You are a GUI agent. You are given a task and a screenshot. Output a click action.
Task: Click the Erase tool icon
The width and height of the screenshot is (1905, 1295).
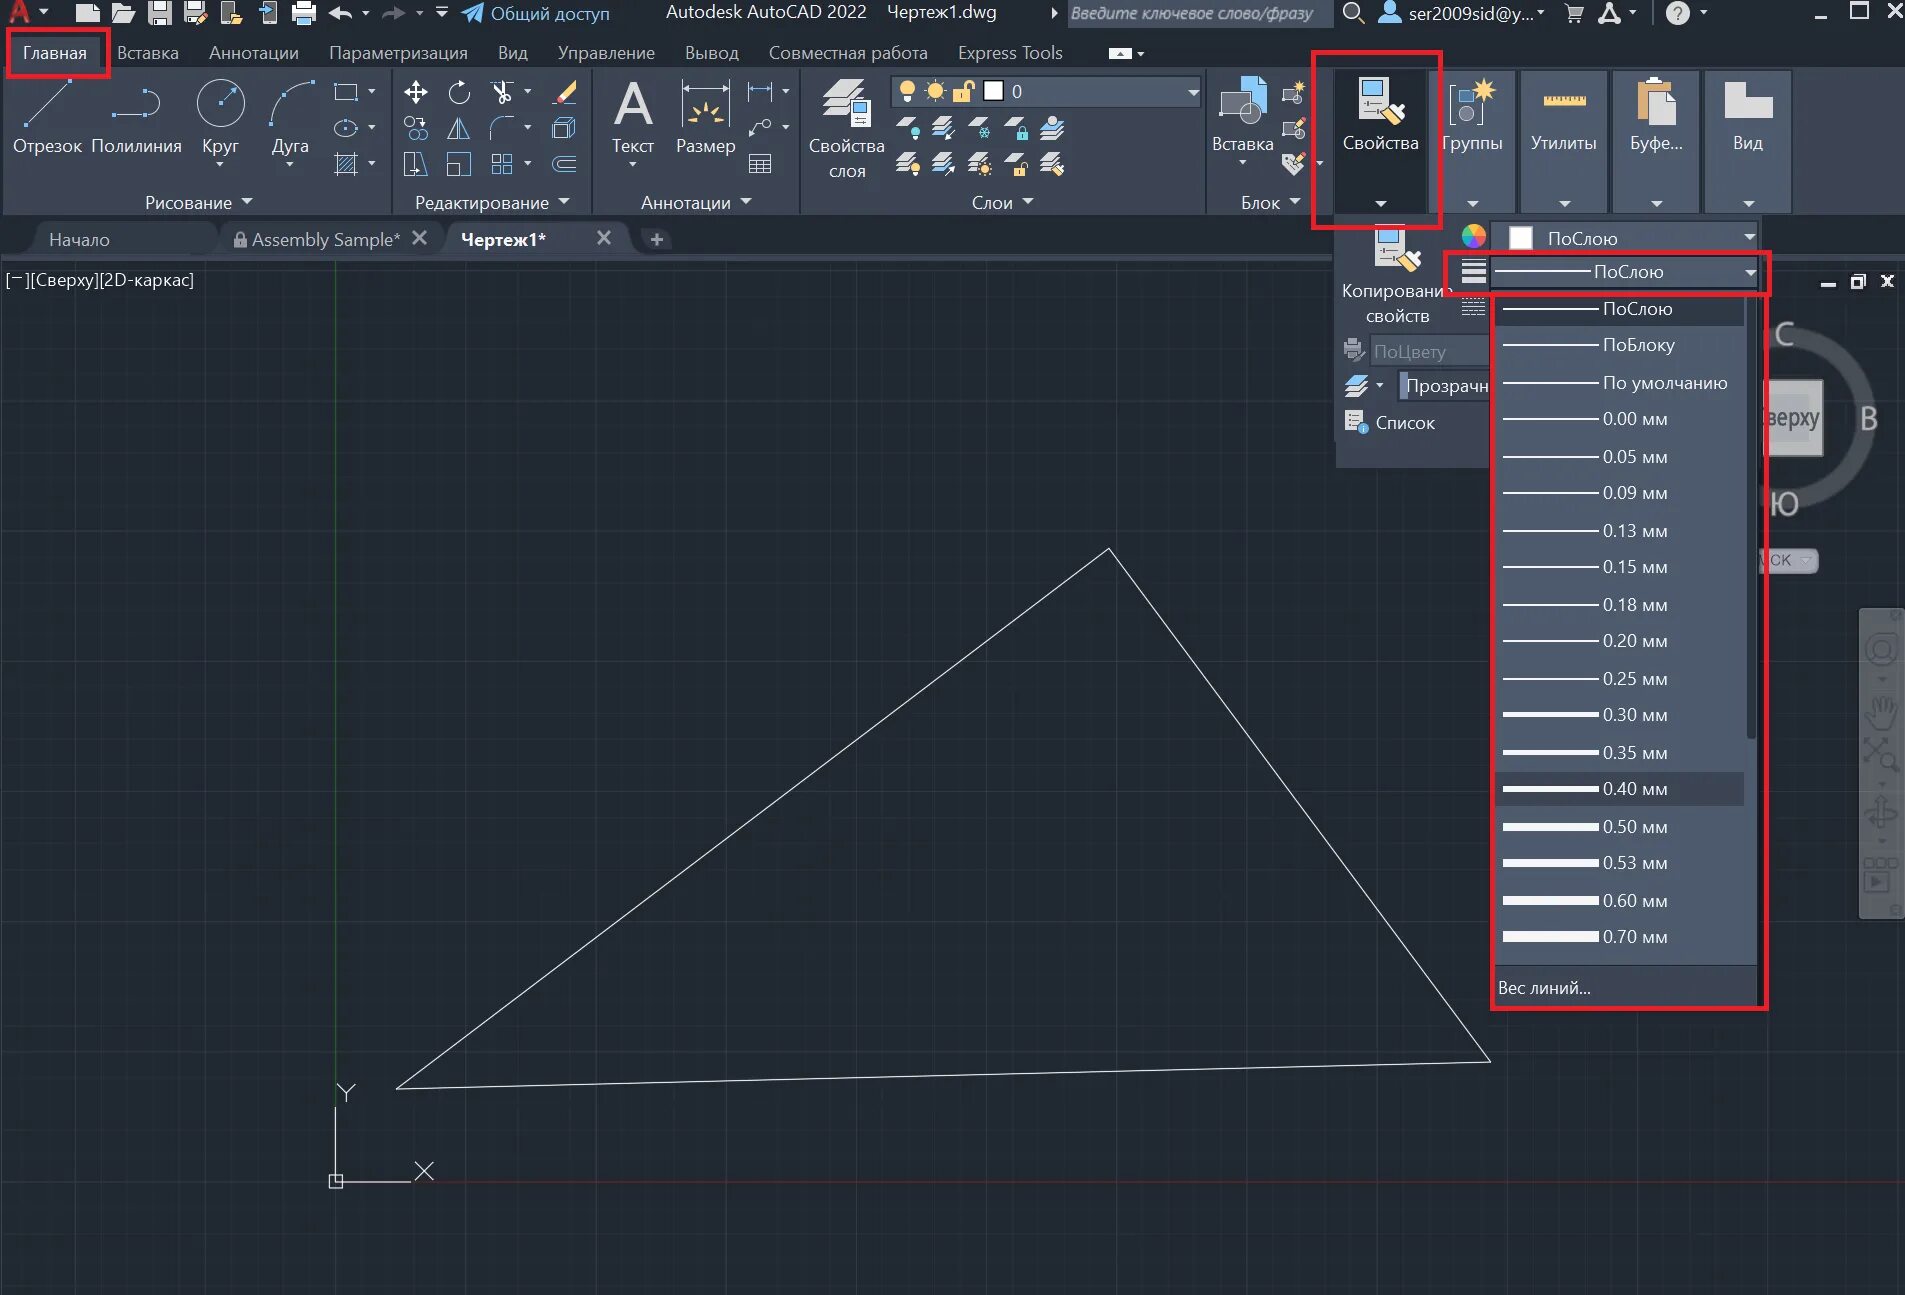click(565, 93)
